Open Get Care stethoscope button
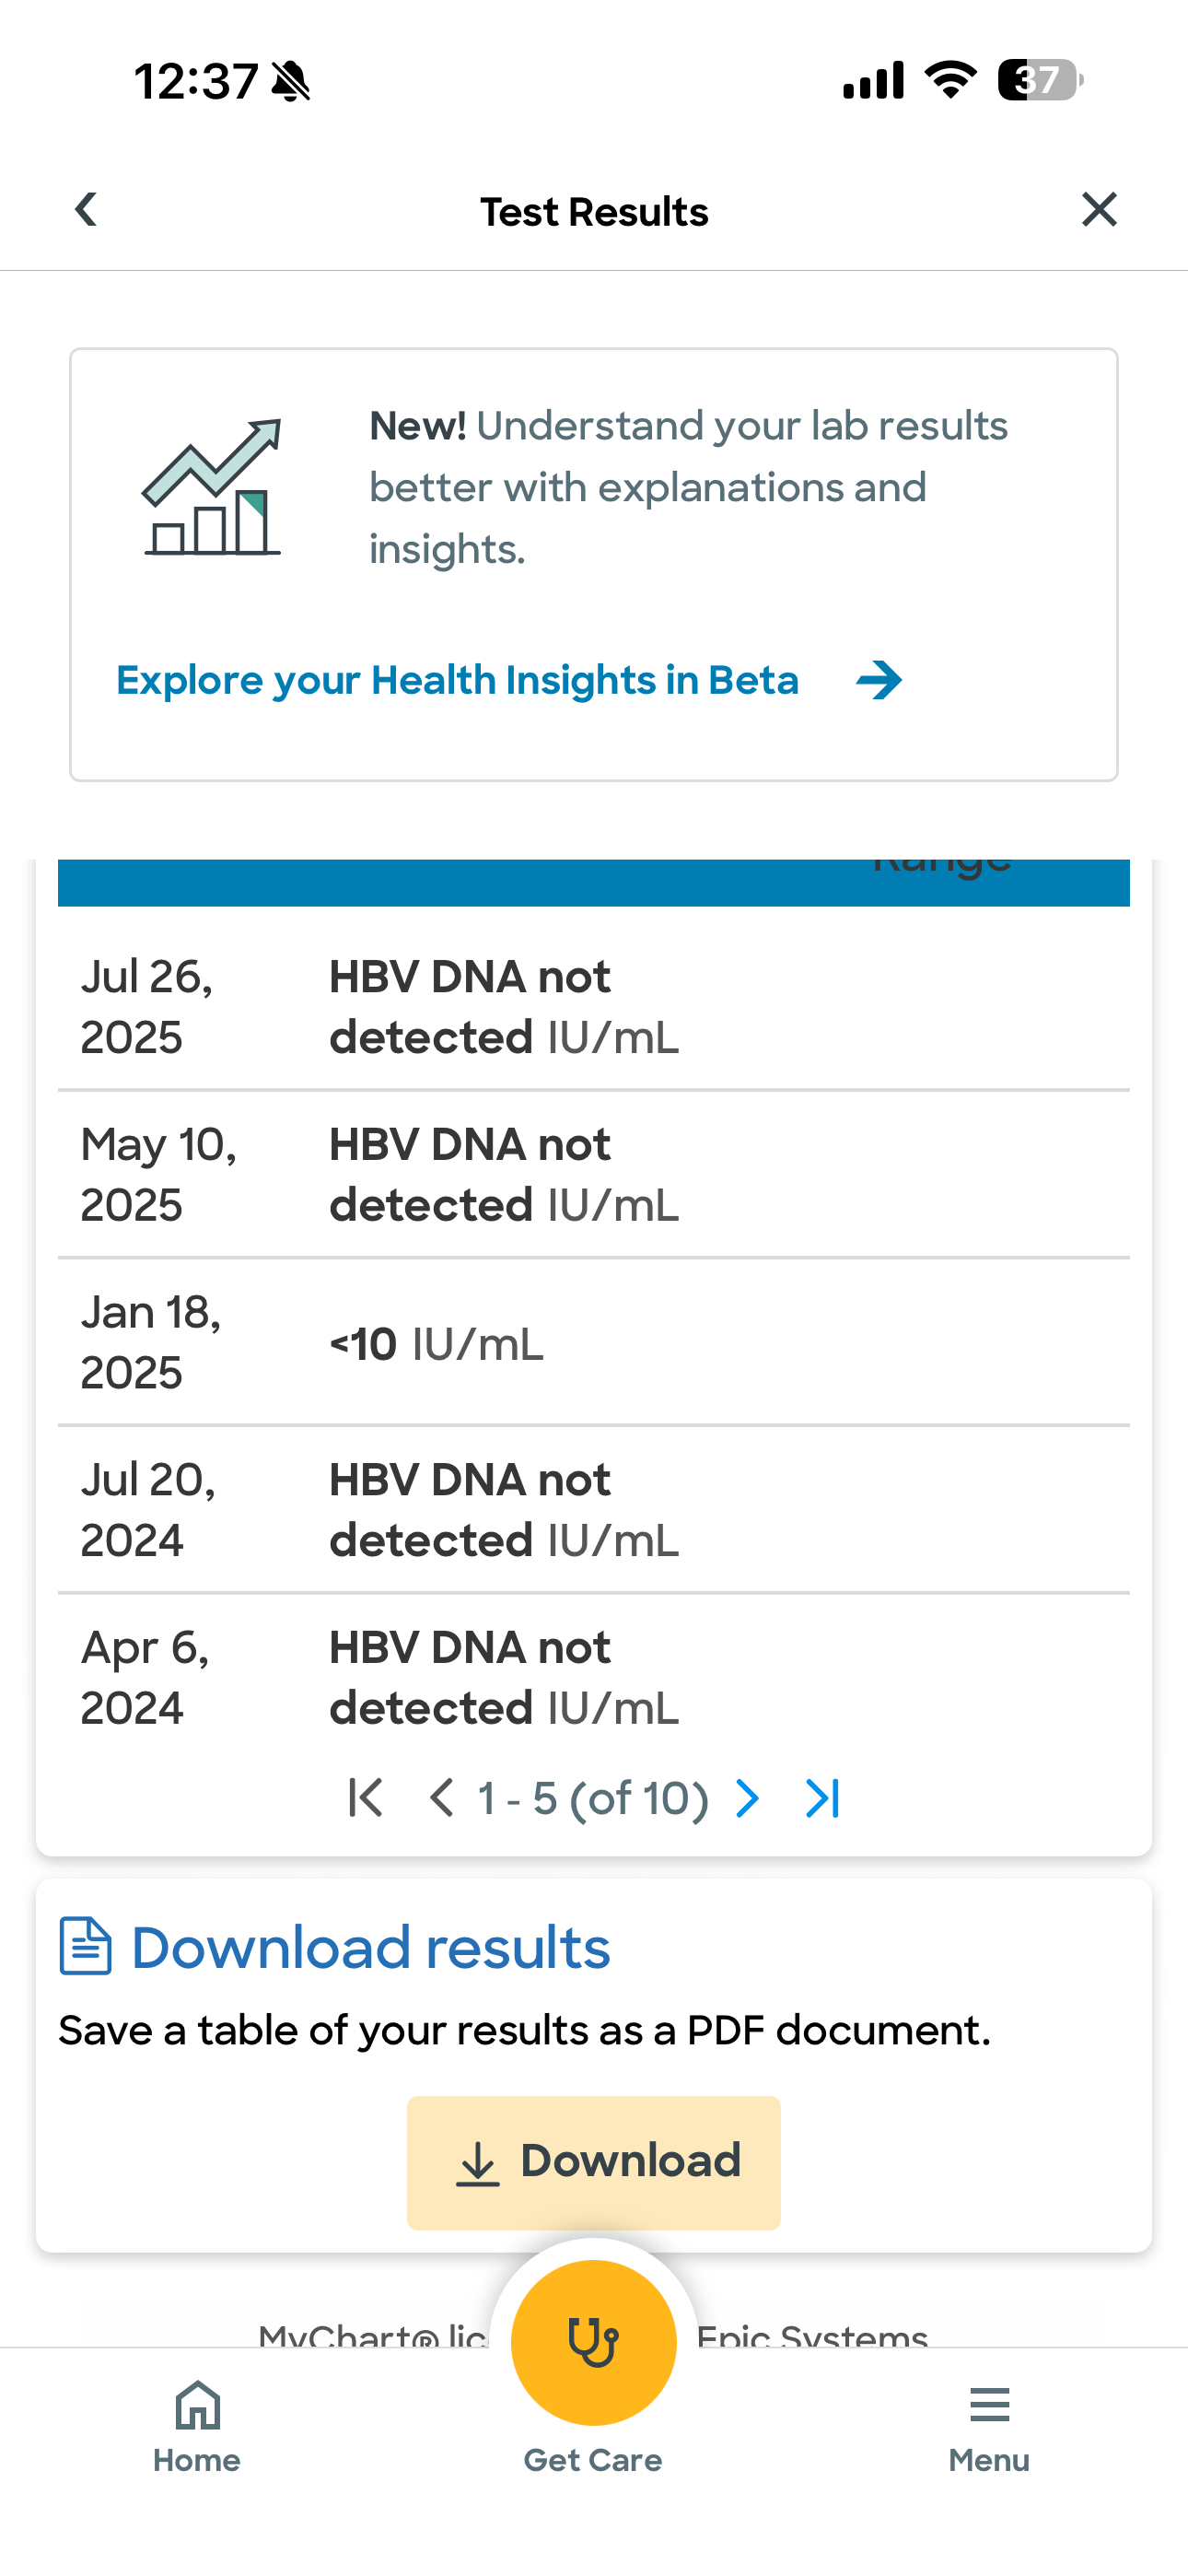Screen dimensions: 1188x2576 pos(593,2343)
